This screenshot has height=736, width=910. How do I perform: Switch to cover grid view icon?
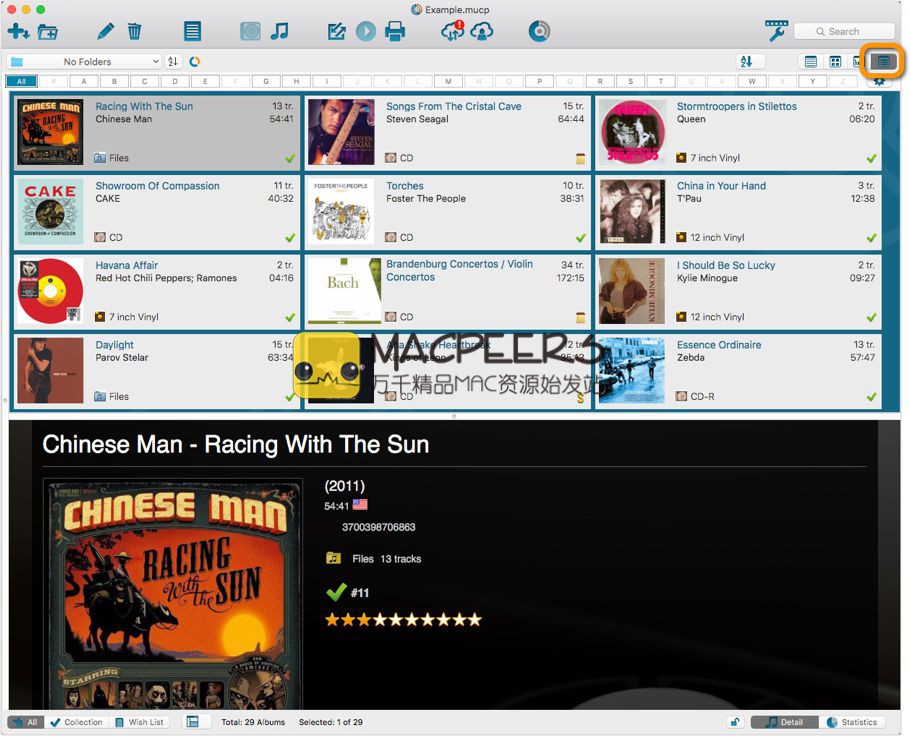tap(835, 62)
